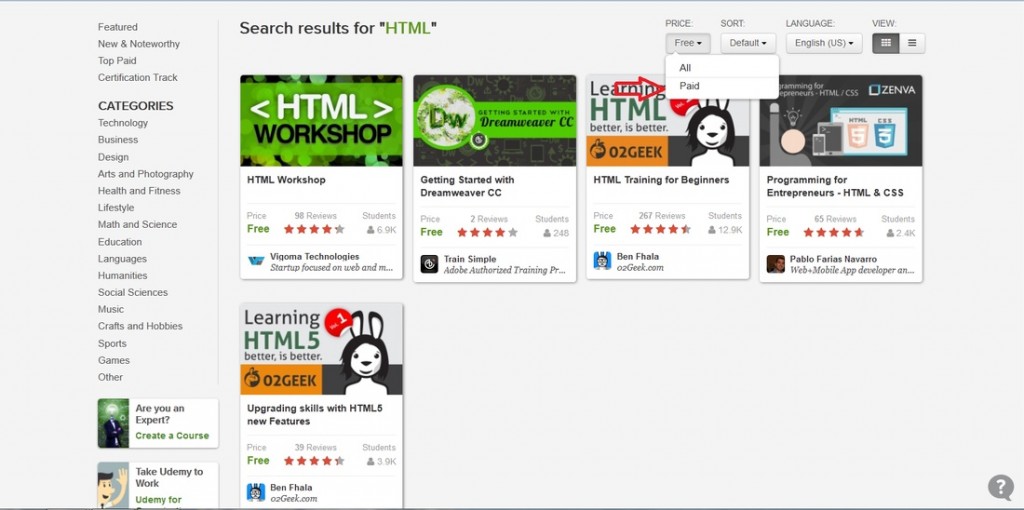Open Upgrading skills with HTML5 new Features title
The image size is (1024, 510).
click(315, 415)
